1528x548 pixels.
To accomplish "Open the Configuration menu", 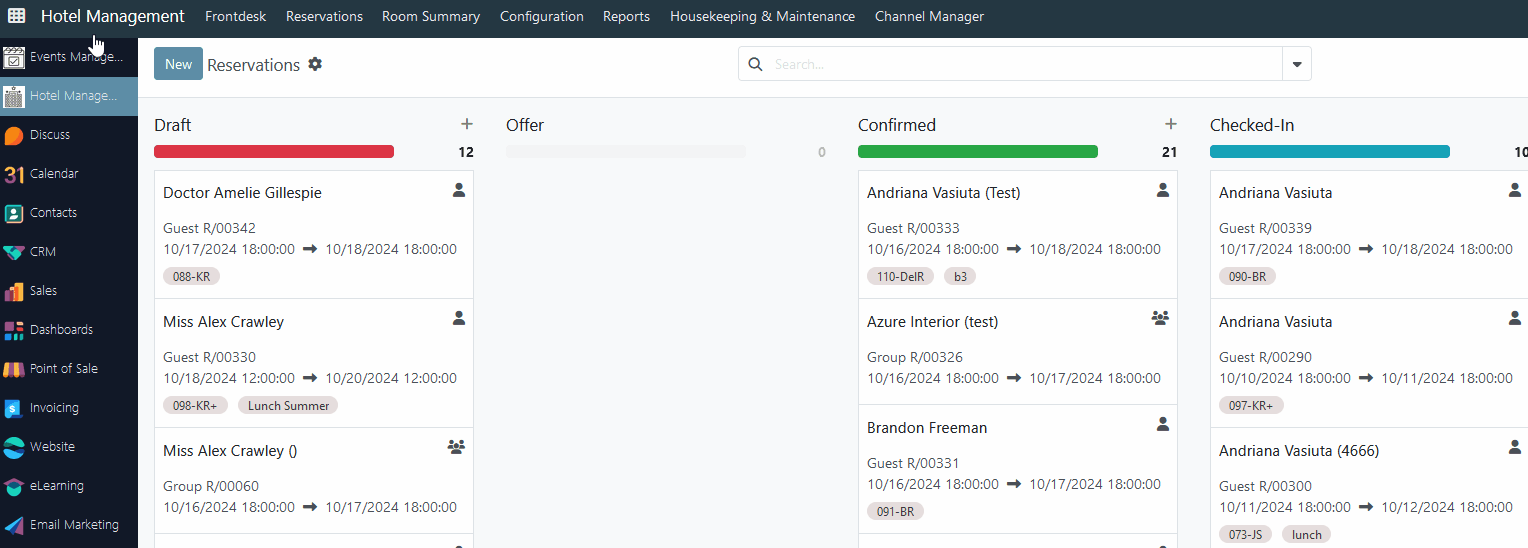I will 541,16.
